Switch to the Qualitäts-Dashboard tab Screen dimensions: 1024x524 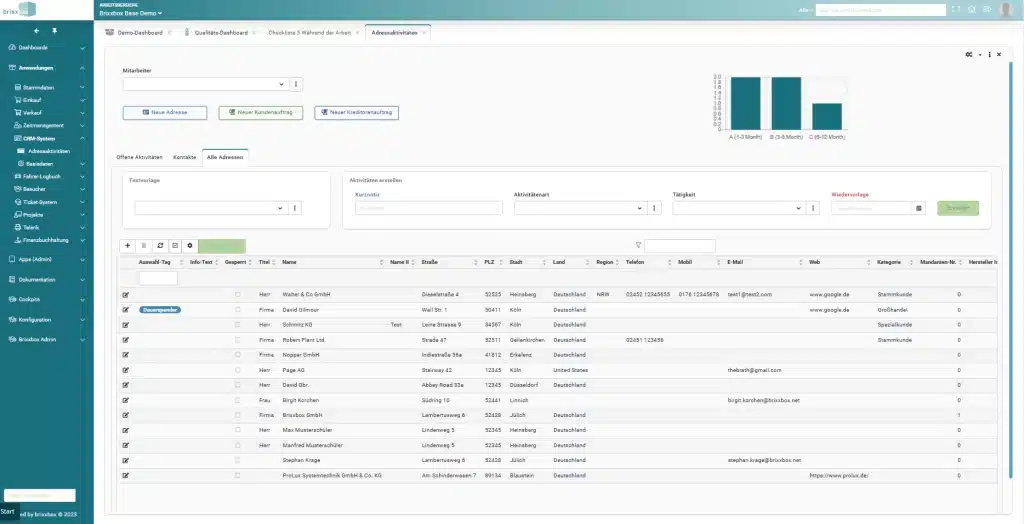tap(221, 33)
